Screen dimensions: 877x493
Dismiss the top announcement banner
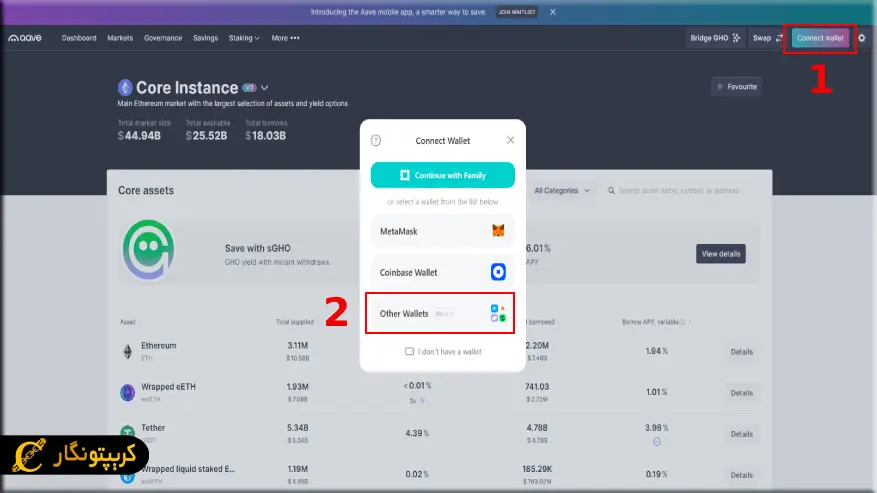point(553,12)
